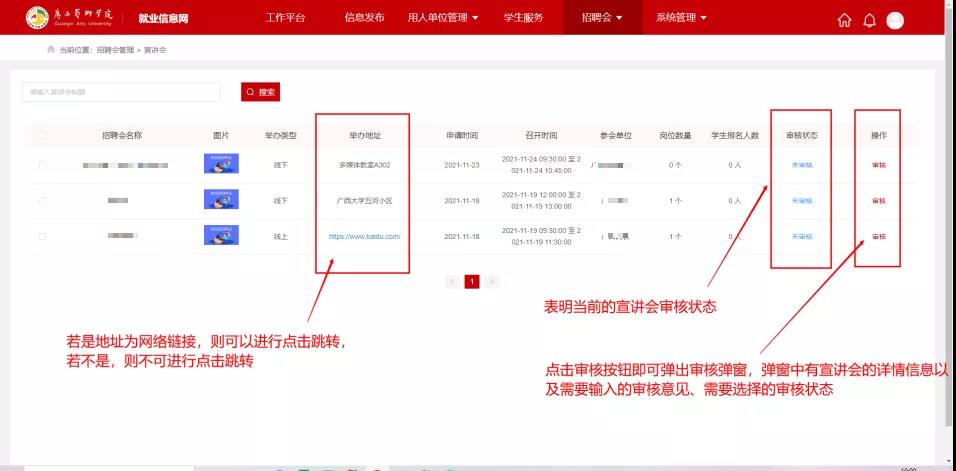The width and height of the screenshot is (956, 471).
Task: Open the 工作平台 menu item
Action: (285, 18)
